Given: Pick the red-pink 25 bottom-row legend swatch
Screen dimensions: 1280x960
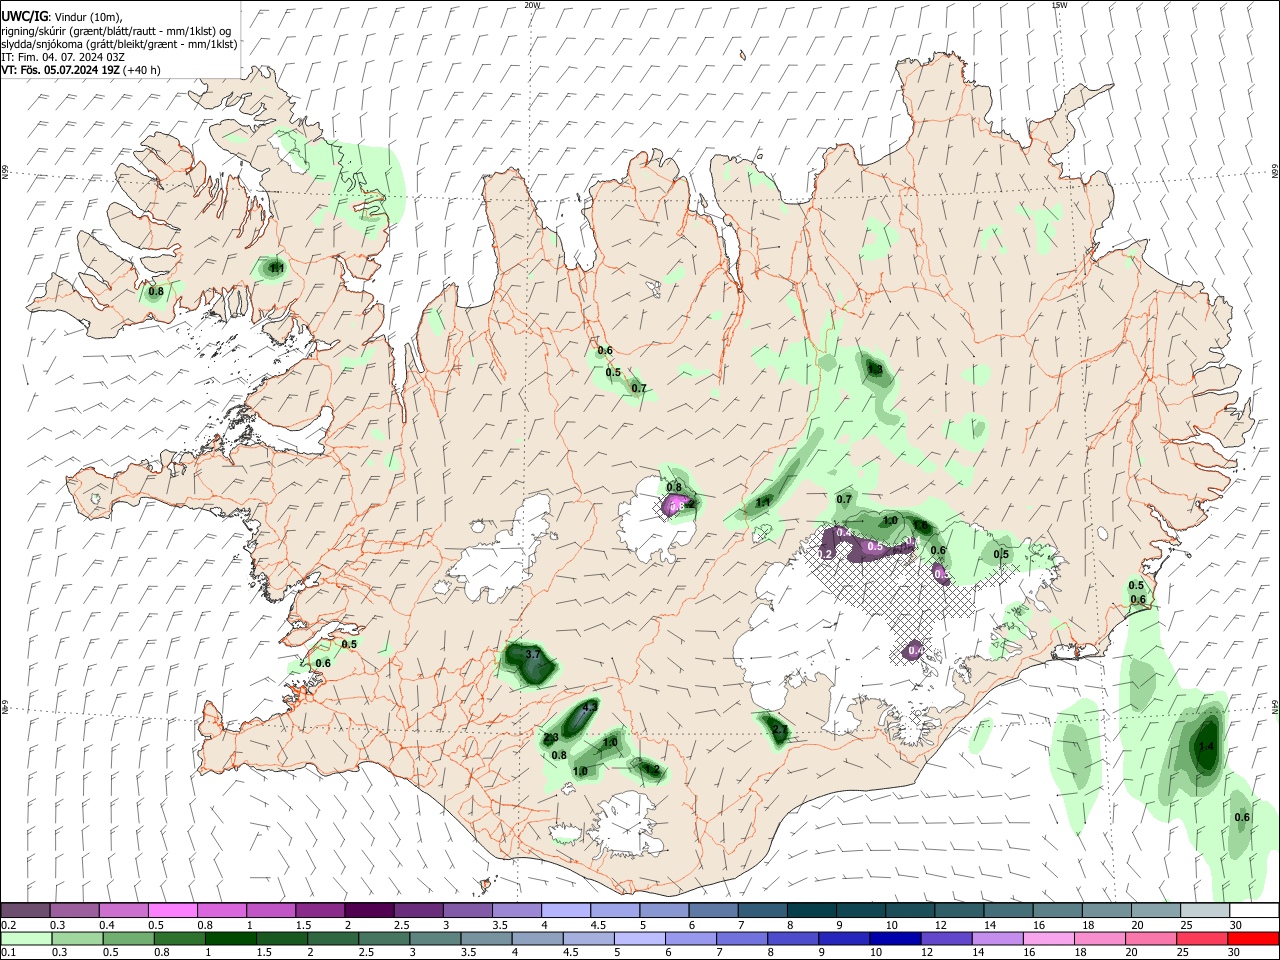Looking at the screenshot, I should click(1204, 938).
